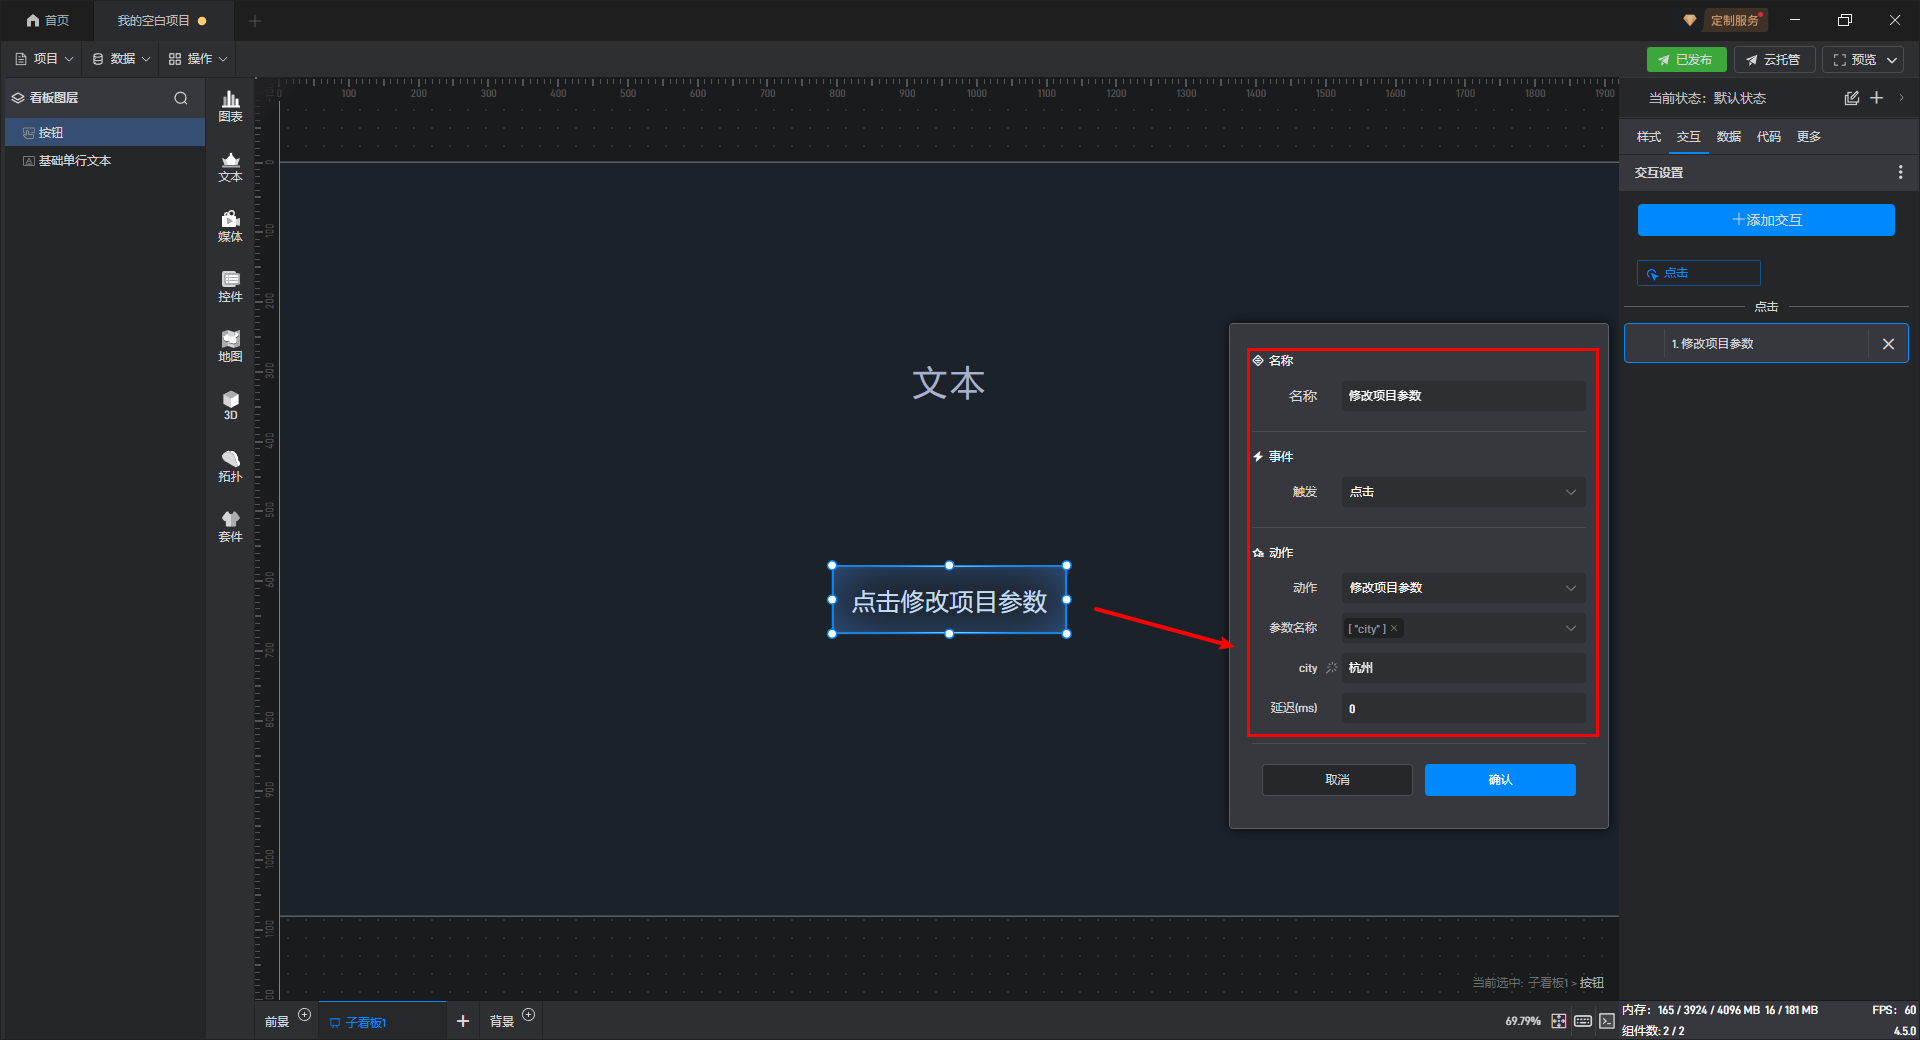Switch to the 数据 tab in right panel
Screen dimensions: 1920x1040
1728,137
